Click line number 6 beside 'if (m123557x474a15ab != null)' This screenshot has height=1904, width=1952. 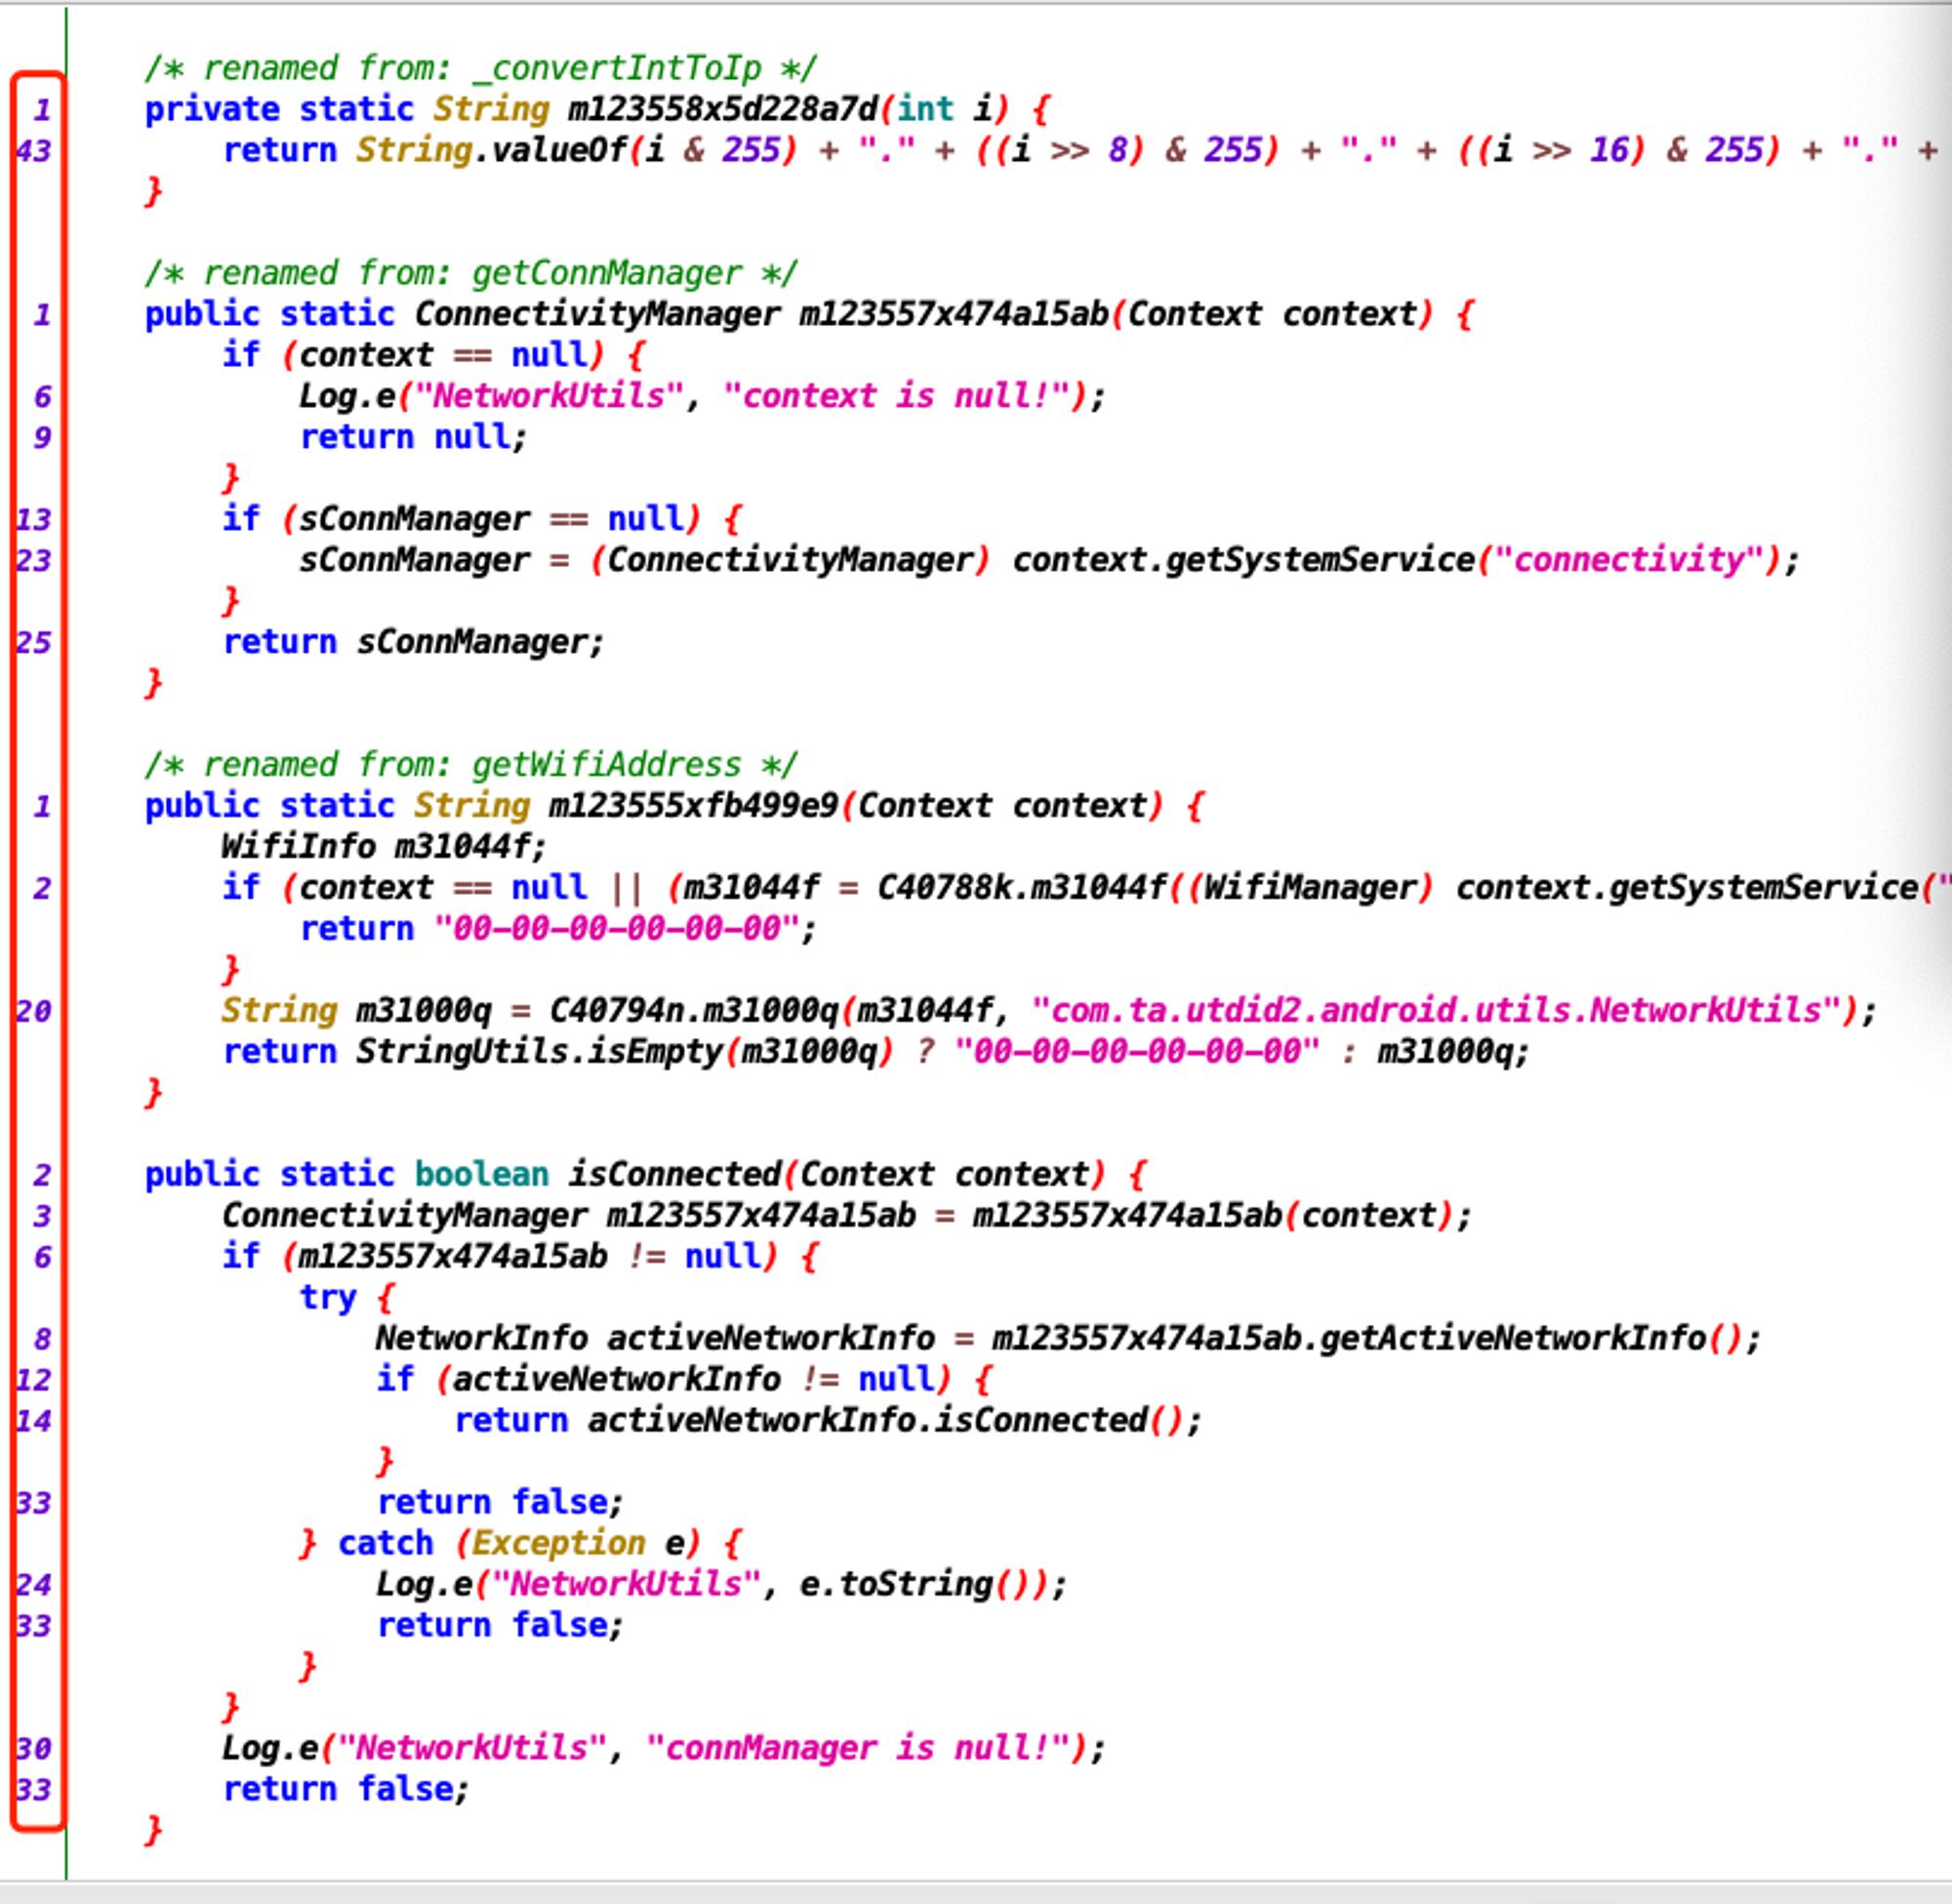coord(42,1256)
